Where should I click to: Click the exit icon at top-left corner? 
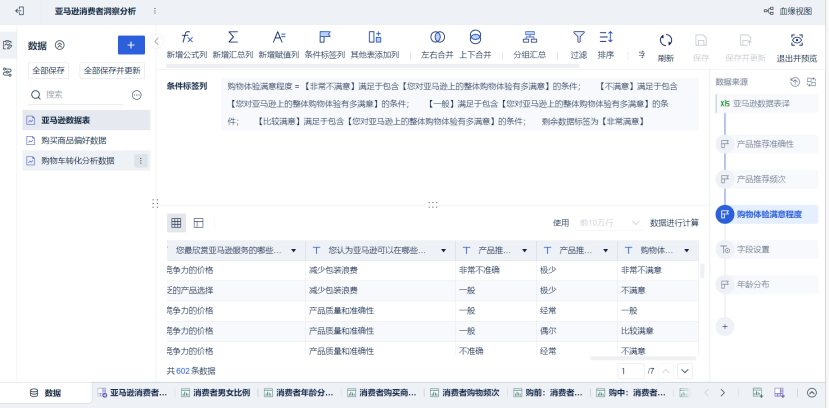tap(20, 11)
